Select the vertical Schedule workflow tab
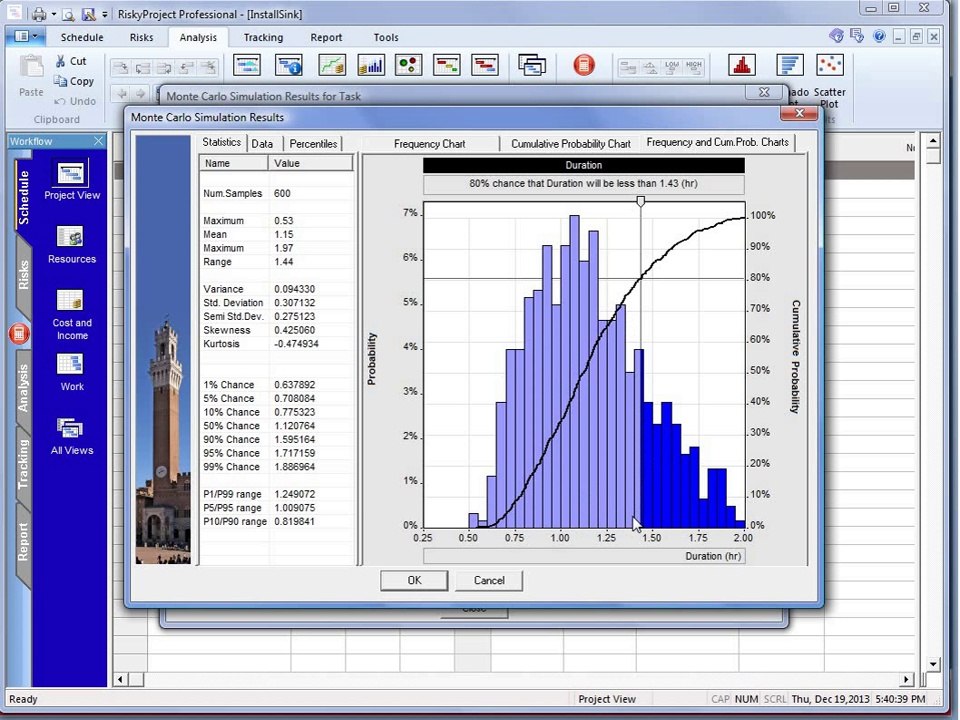Image resolution: width=960 pixels, height=720 pixels. (x=23, y=197)
